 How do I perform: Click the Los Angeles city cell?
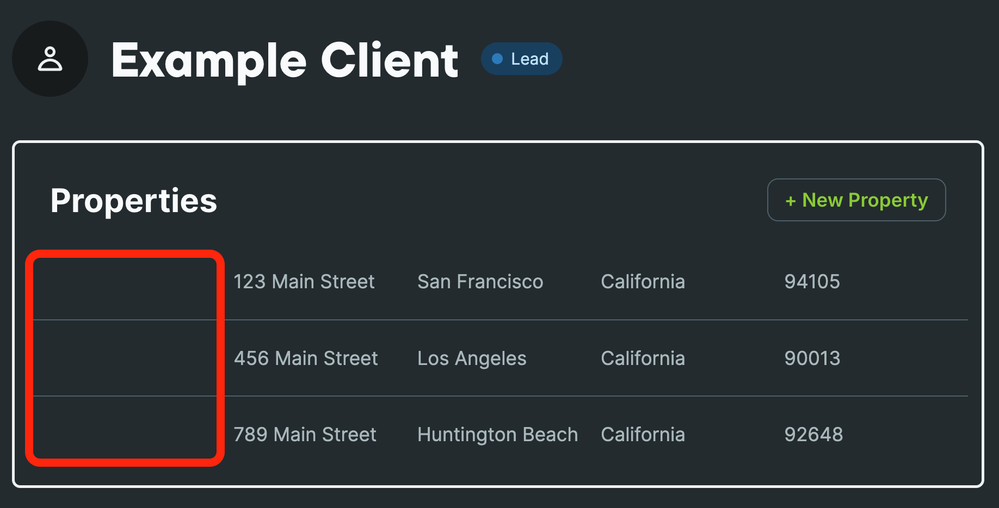point(472,358)
